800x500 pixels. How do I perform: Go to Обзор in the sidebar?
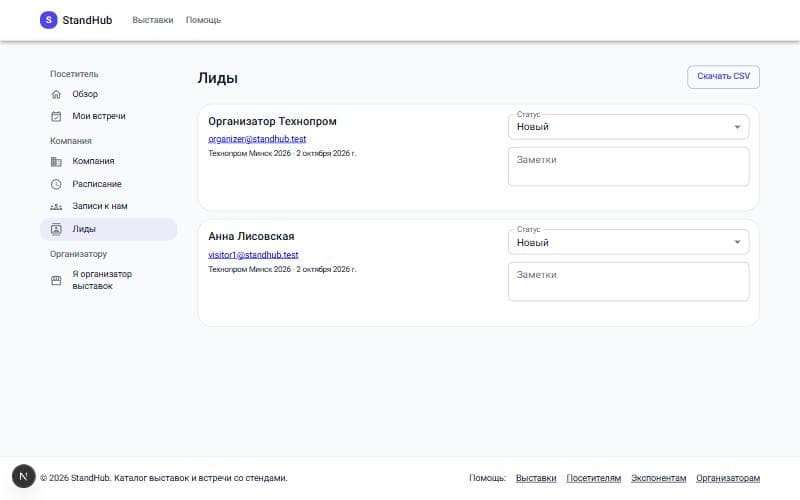coord(109,94)
